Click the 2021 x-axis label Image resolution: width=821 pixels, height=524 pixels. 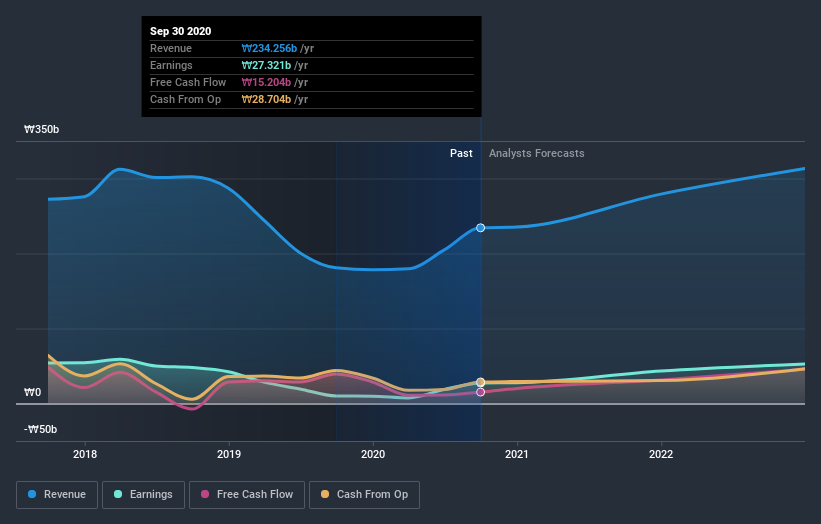pos(517,454)
